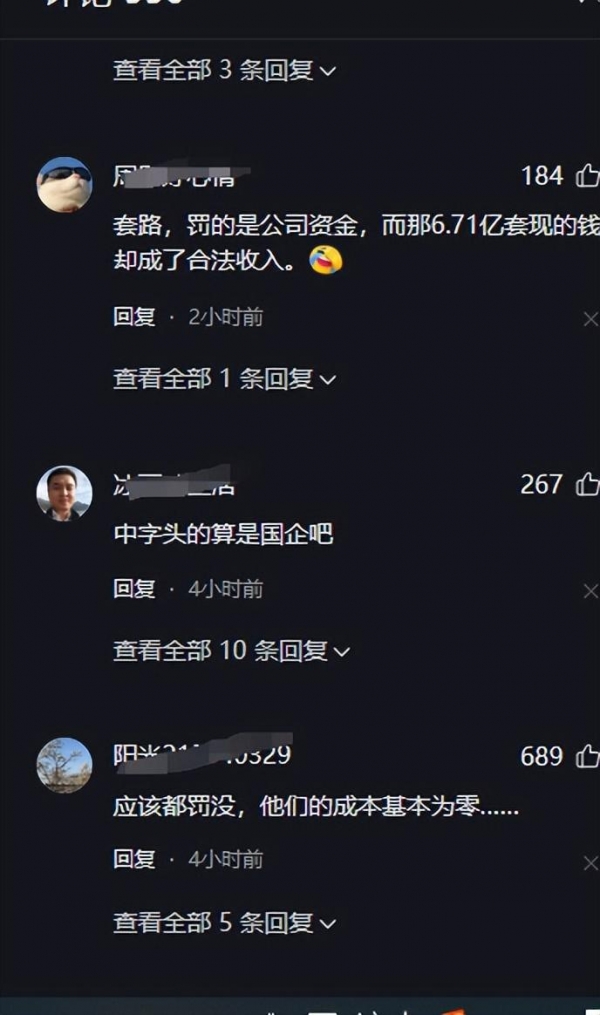Expand 查看全部 3 条回复
The height and width of the screenshot is (1015, 600).
(x=225, y=70)
